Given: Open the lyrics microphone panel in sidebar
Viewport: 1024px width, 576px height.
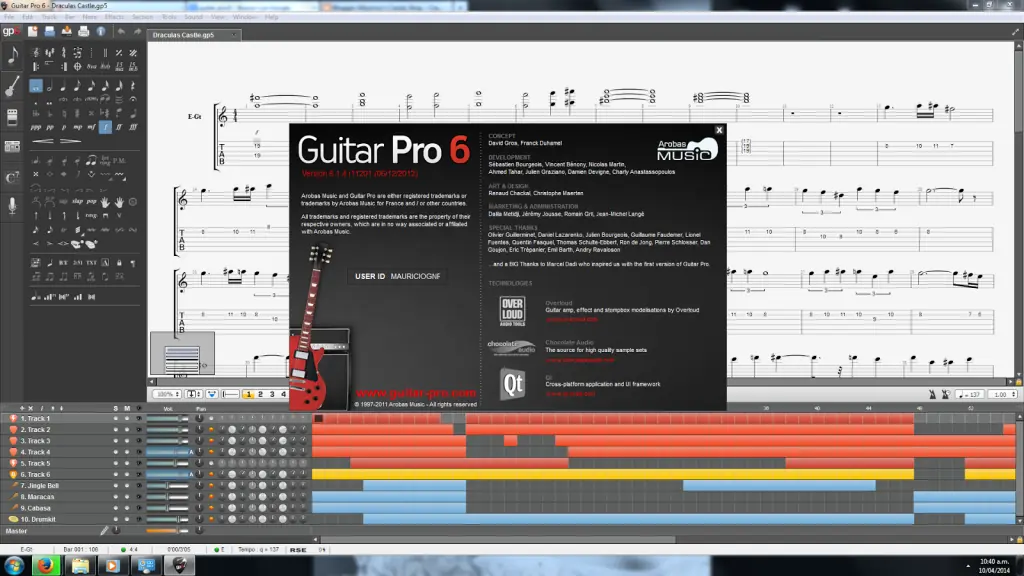Looking at the screenshot, I should pos(12,206).
